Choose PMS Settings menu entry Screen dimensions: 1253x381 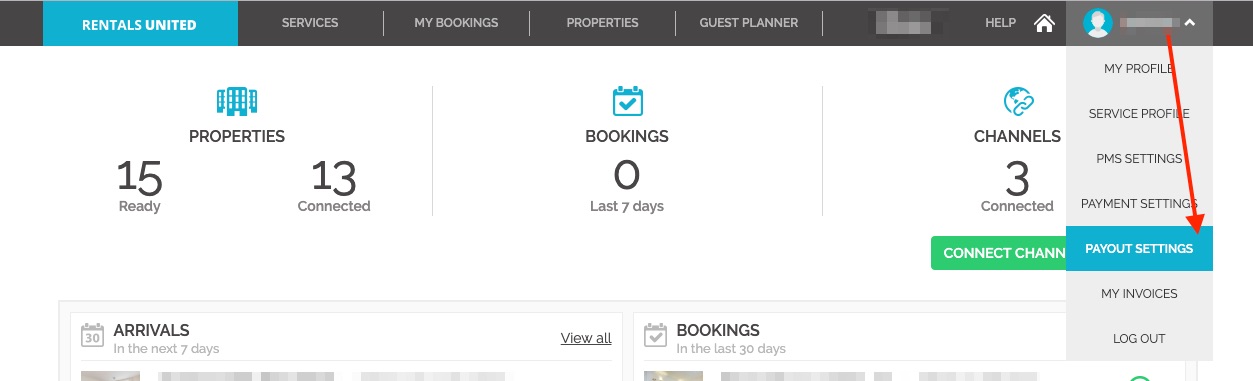click(1139, 159)
